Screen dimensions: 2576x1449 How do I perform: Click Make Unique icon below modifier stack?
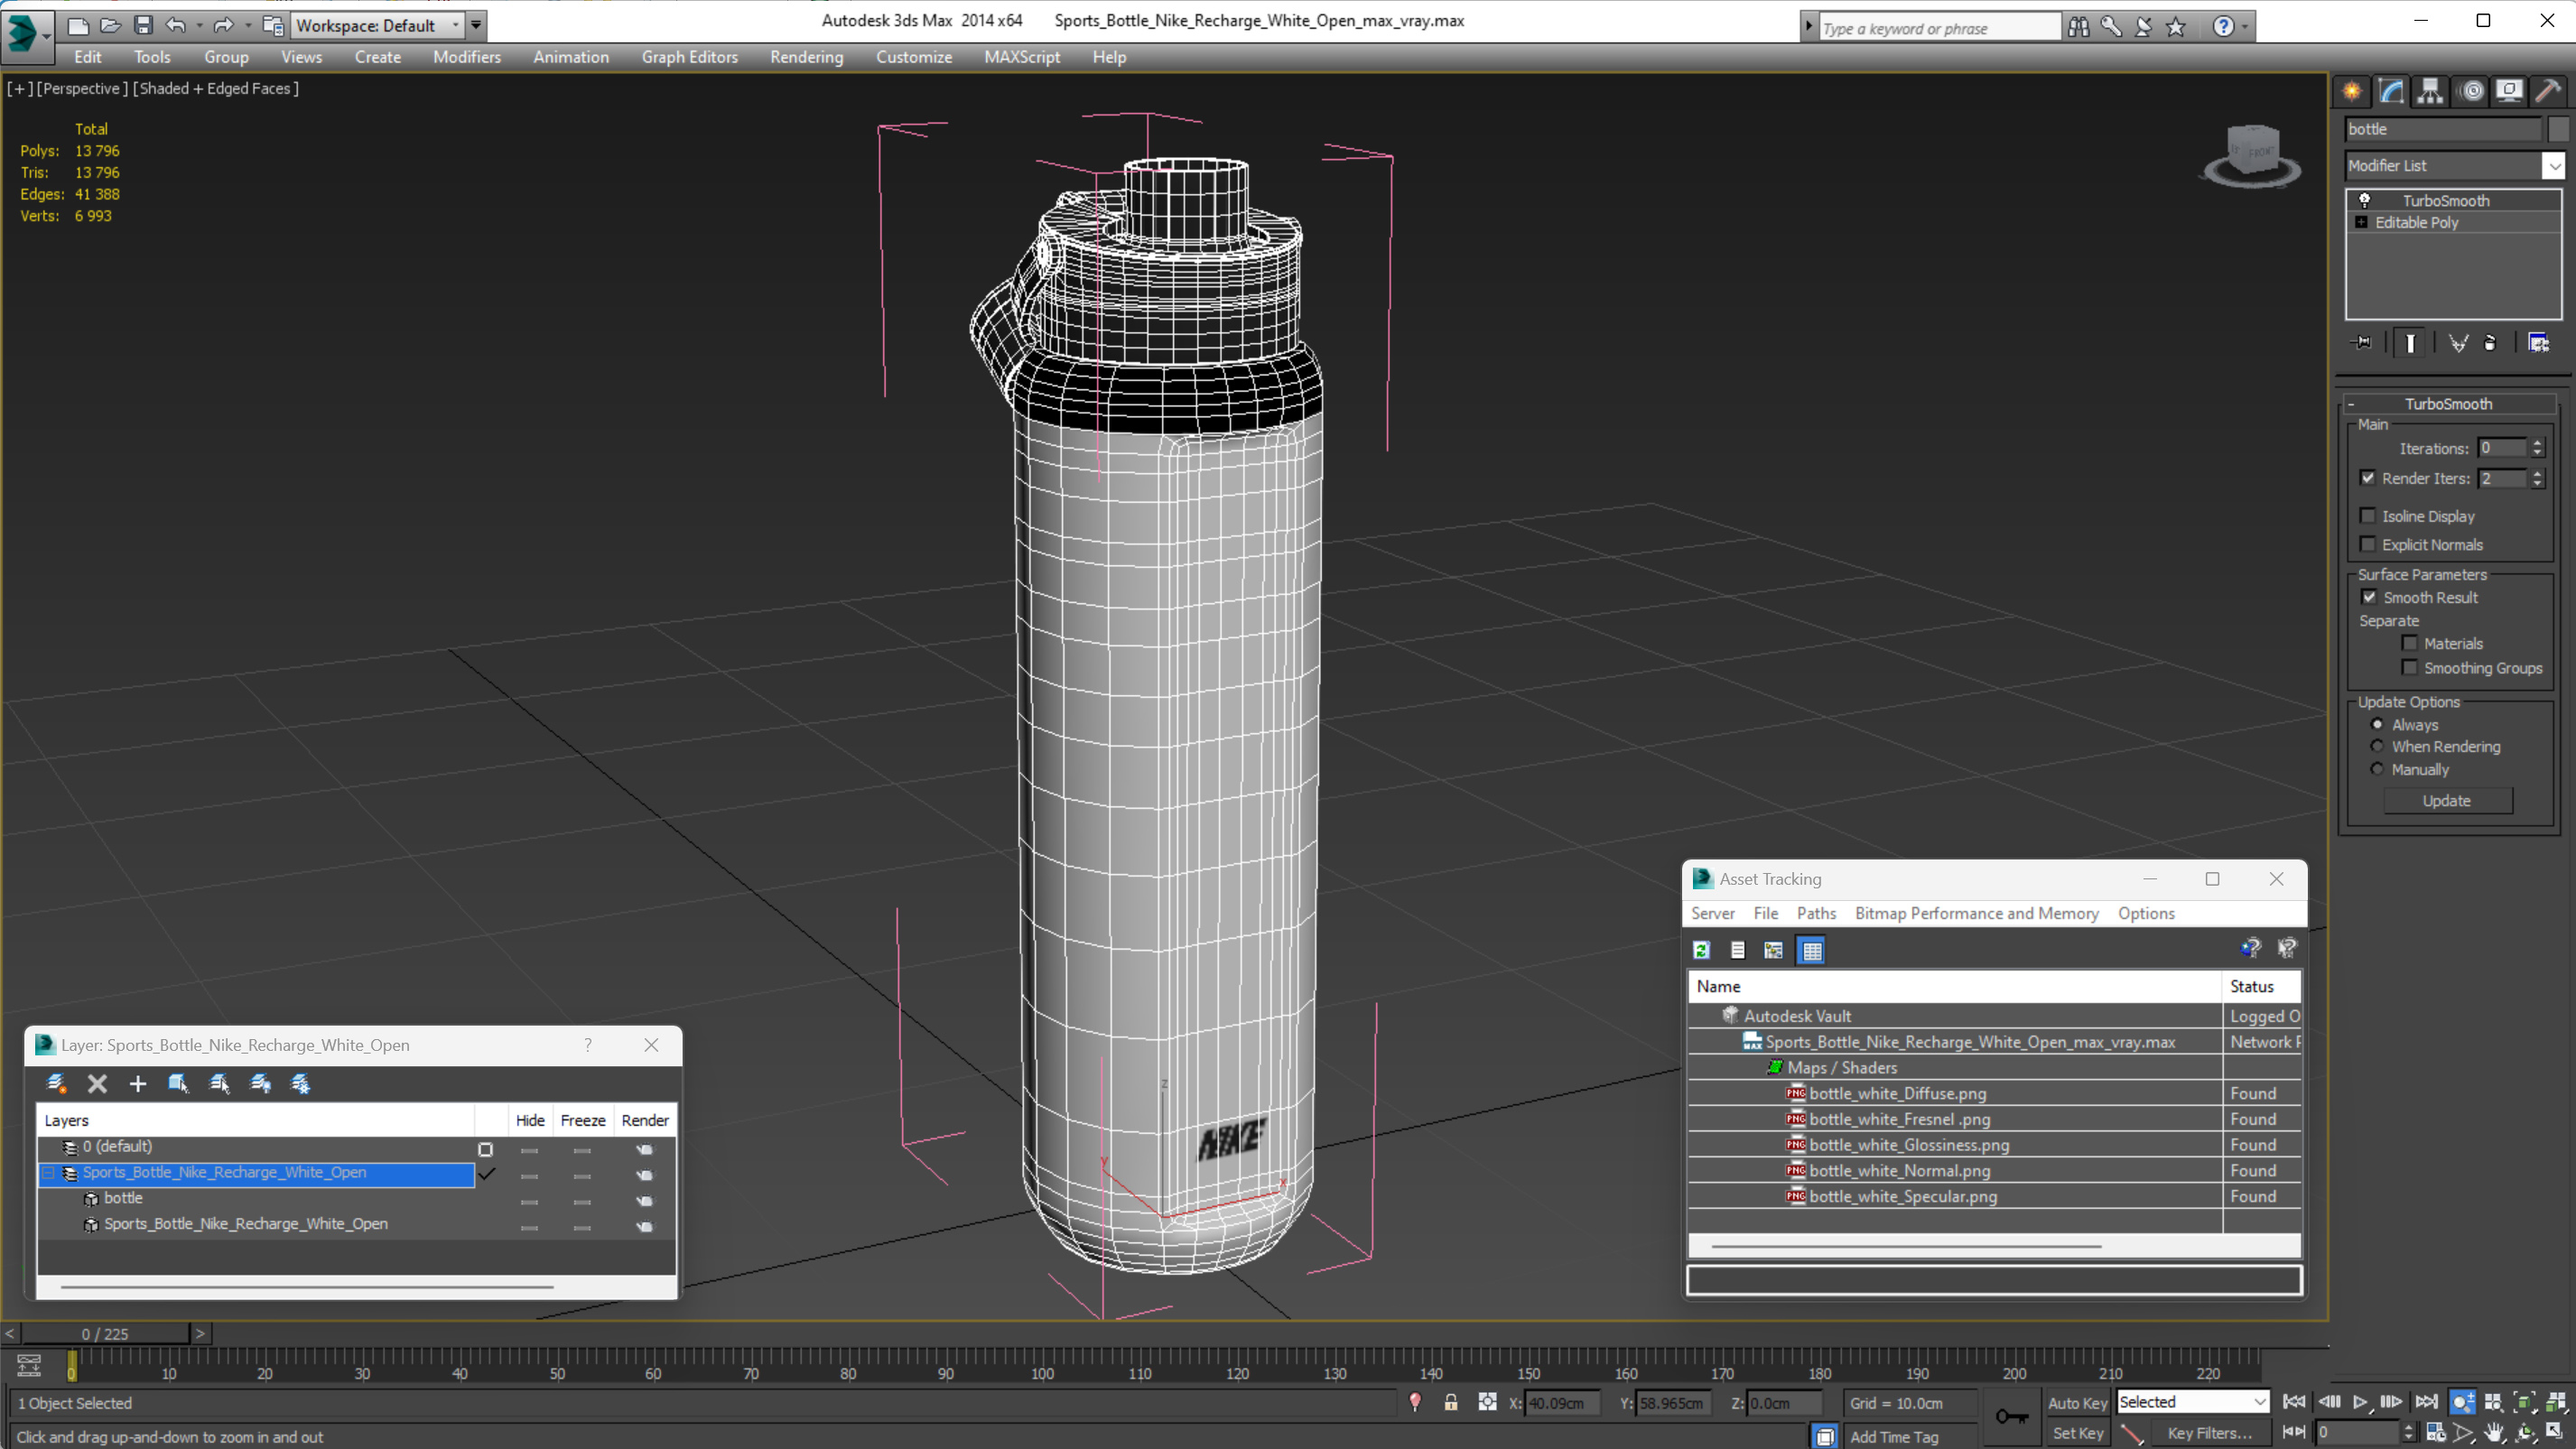tap(2457, 343)
